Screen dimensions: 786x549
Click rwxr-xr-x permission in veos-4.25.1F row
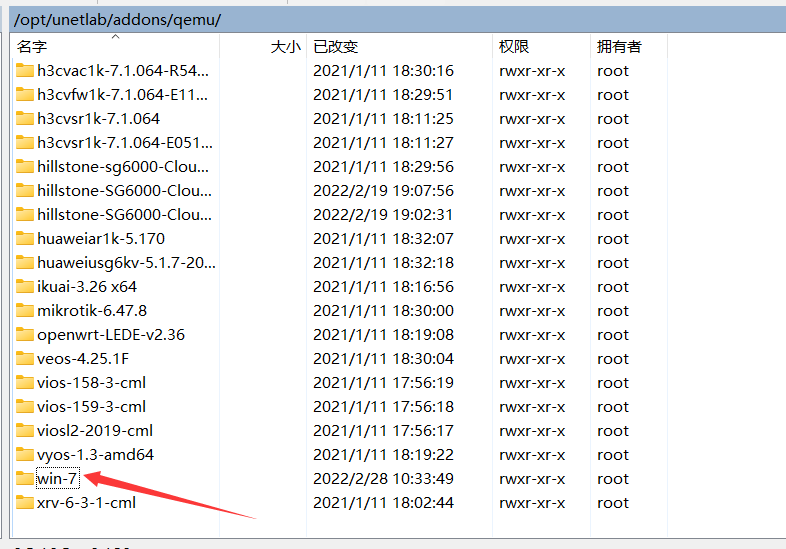[x=532, y=359]
